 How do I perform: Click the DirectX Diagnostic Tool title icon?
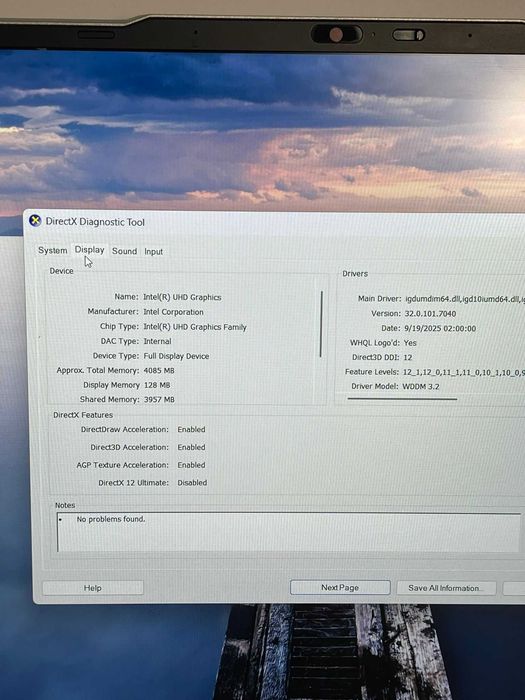pyautogui.click(x=35, y=221)
